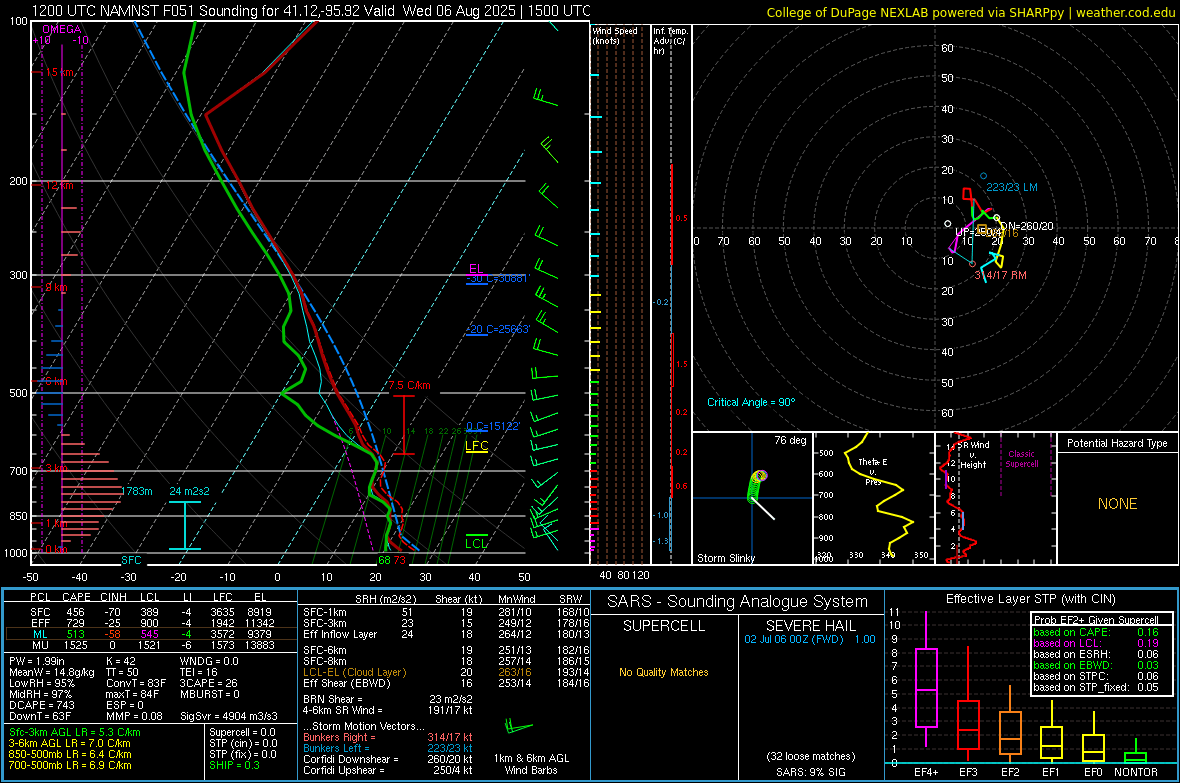Select the '314/17 RM' hodograph marker label
Image resolution: width=1180 pixels, height=783 pixels.
[x=1001, y=276]
